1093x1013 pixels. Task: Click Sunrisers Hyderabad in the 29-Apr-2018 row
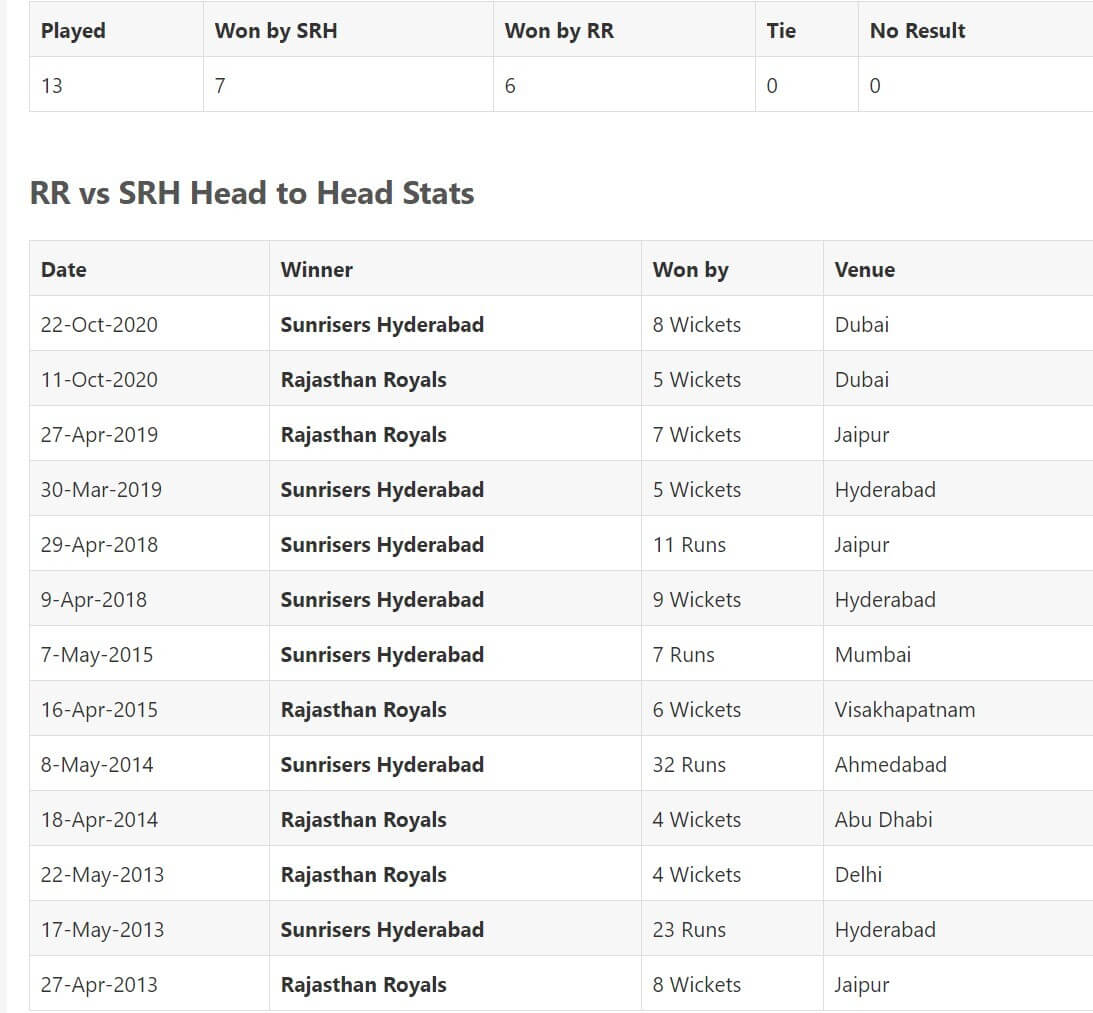click(382, 545)
